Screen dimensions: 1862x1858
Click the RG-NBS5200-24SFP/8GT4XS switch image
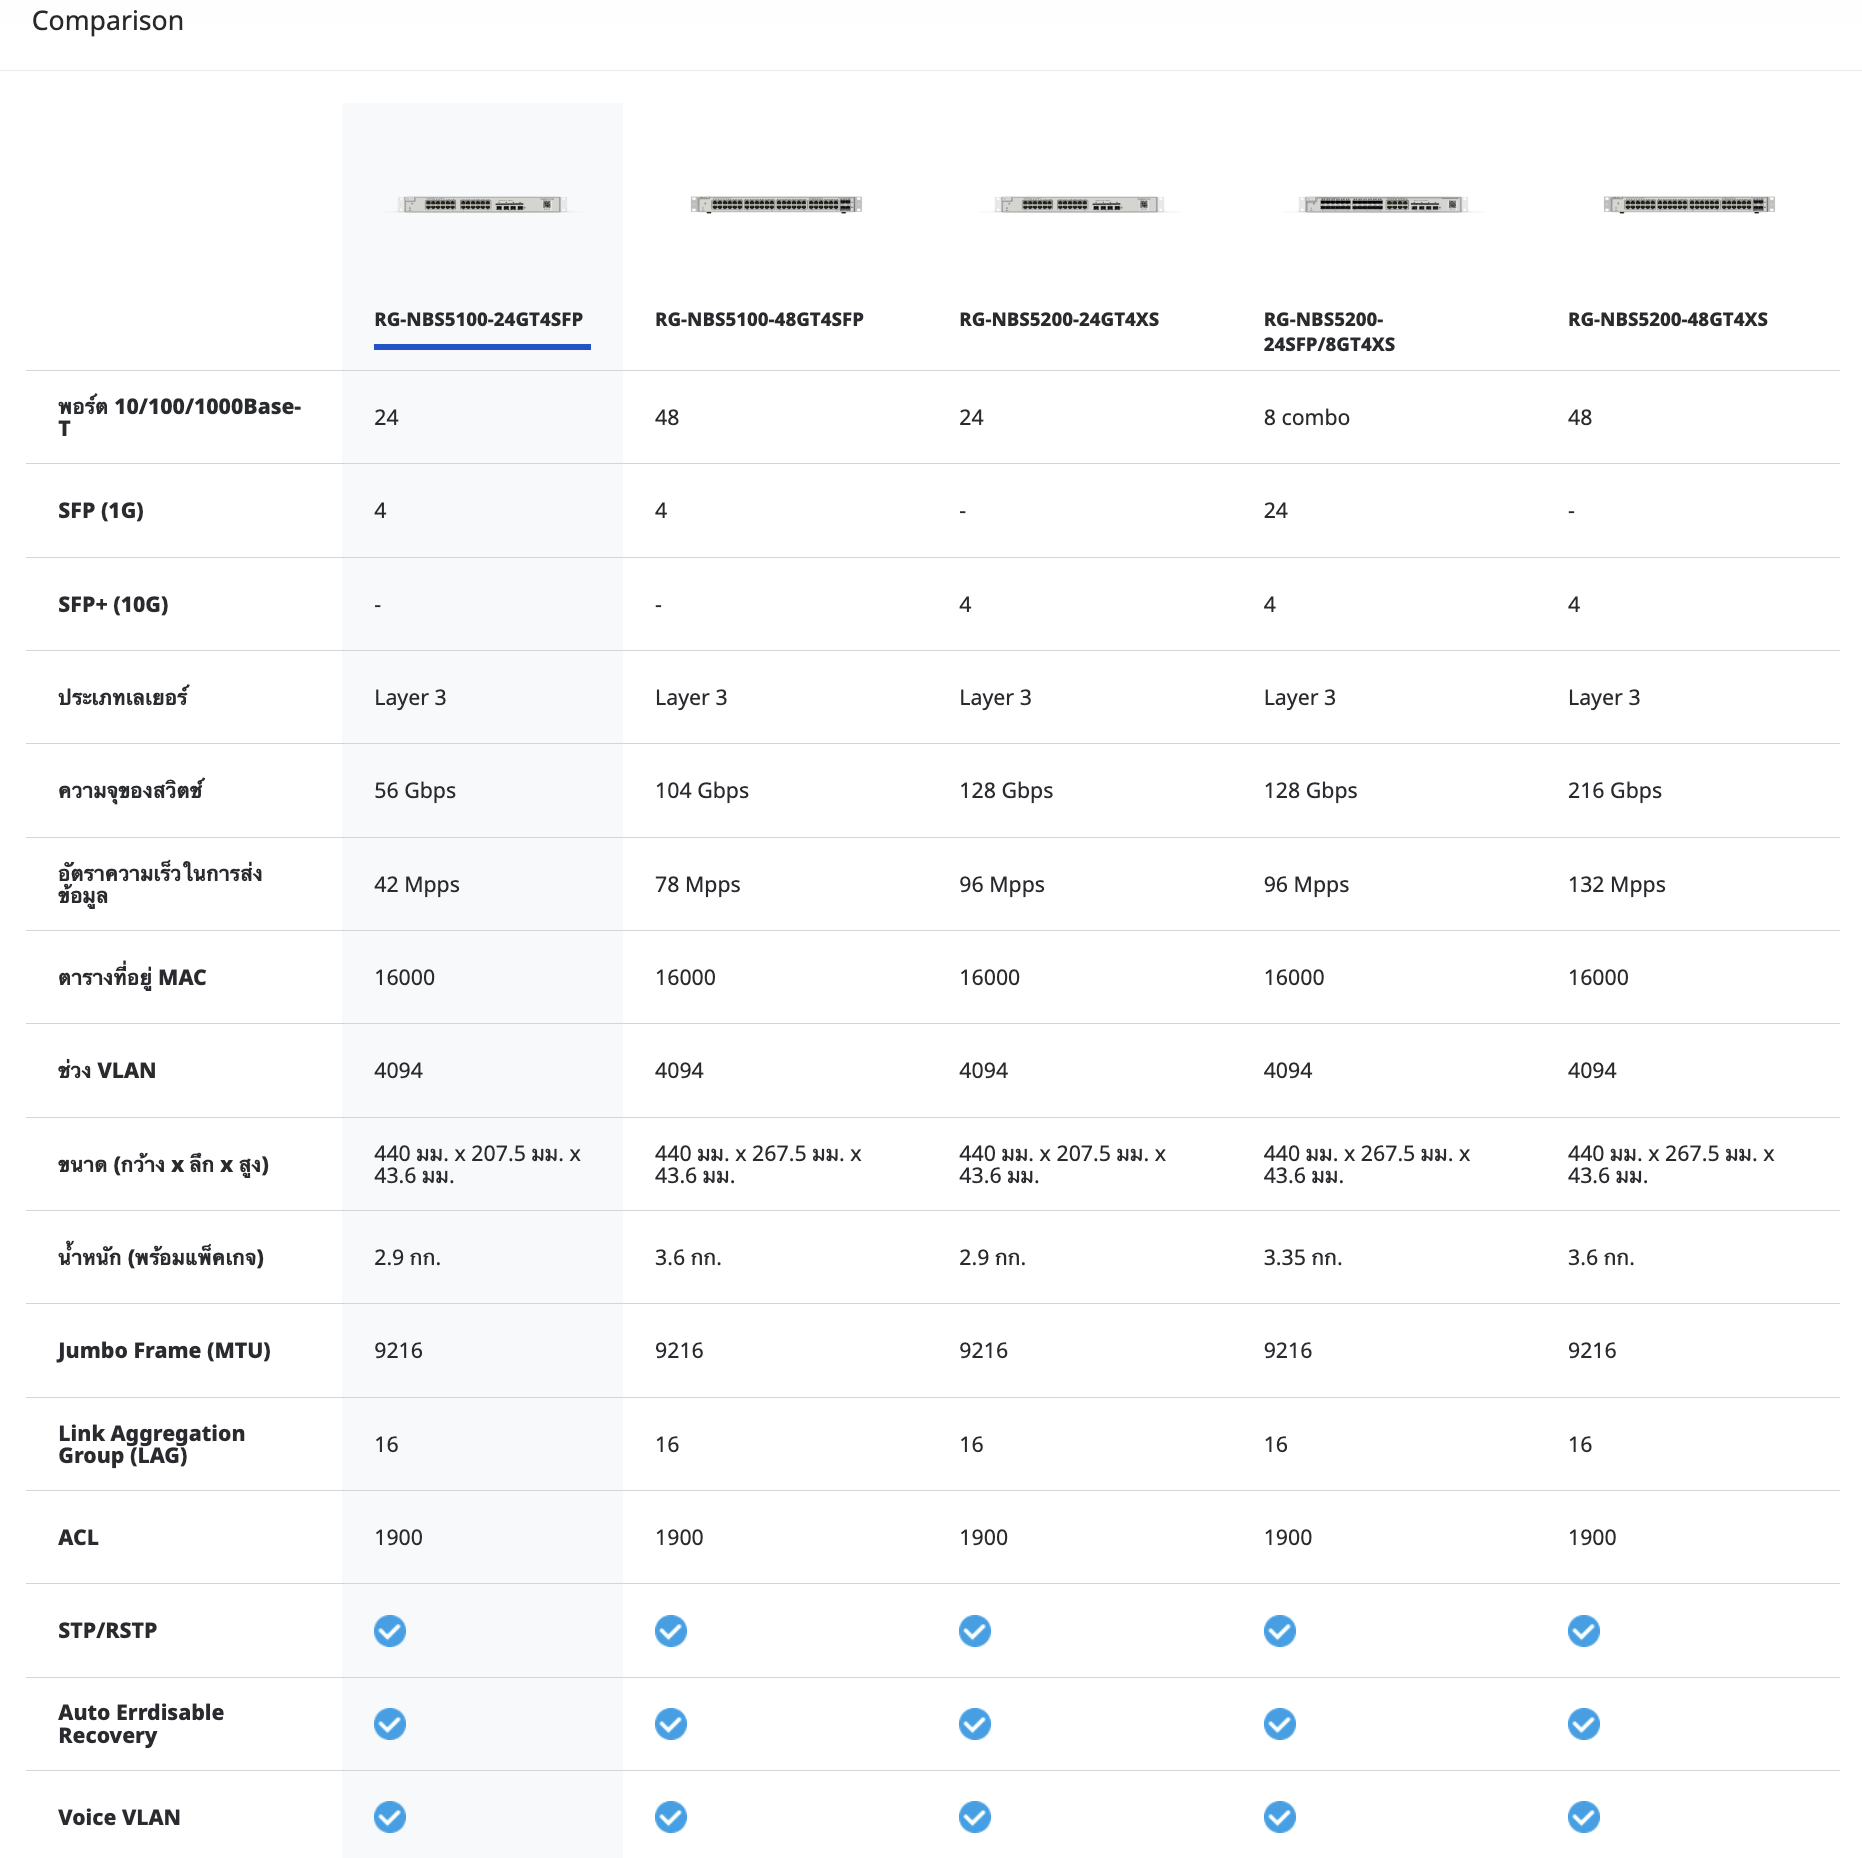click(1384, 205)
